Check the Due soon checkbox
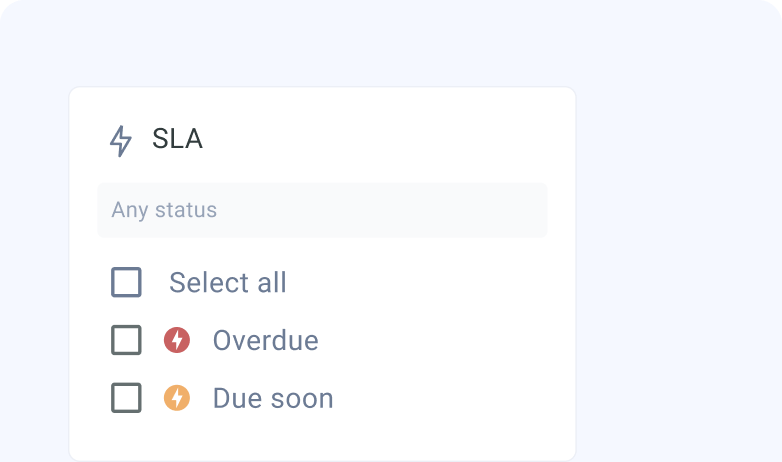Screen dimensions: 782x462 tap(126, 398)
